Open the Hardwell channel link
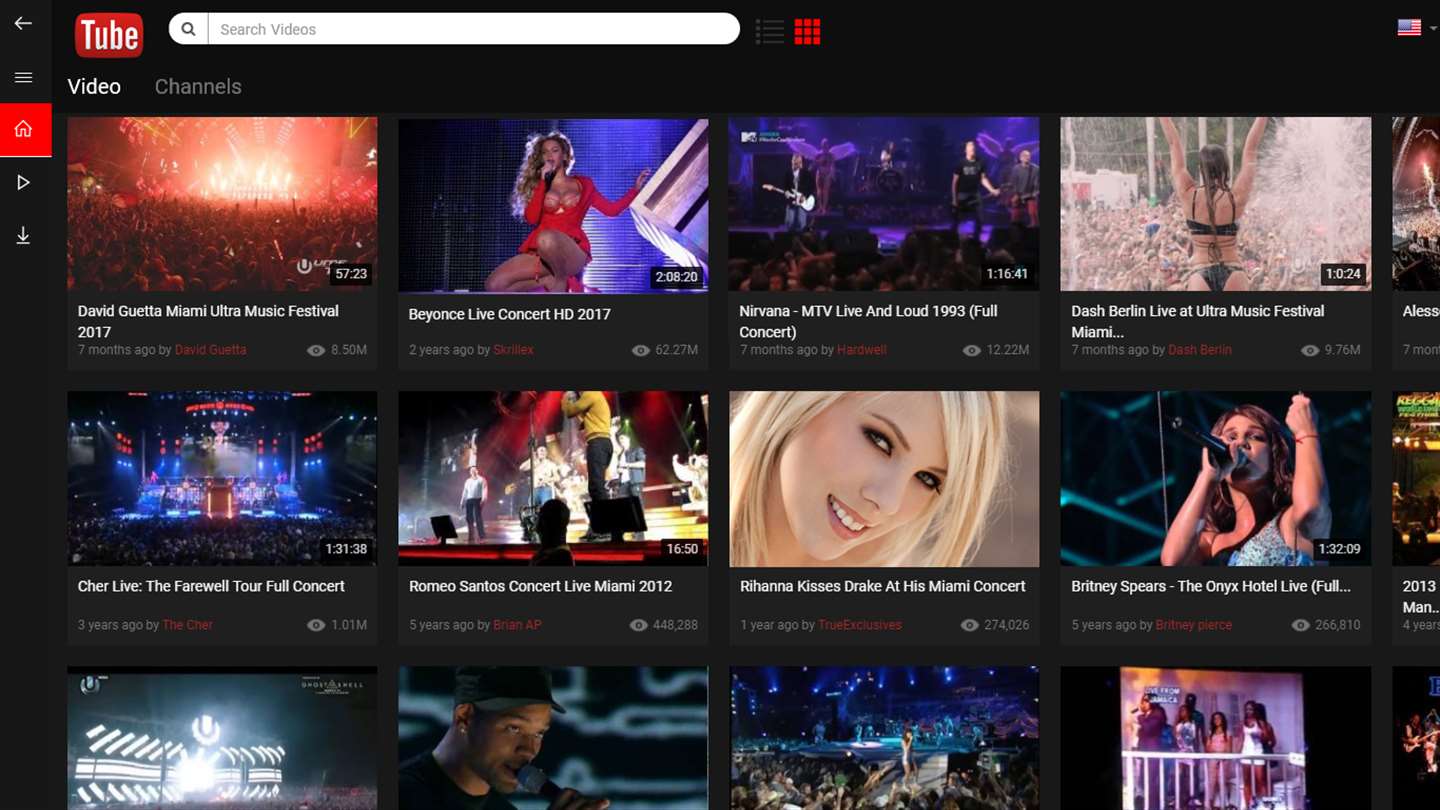This screenshot has height=810, width=1440. (x=862, y=350)
